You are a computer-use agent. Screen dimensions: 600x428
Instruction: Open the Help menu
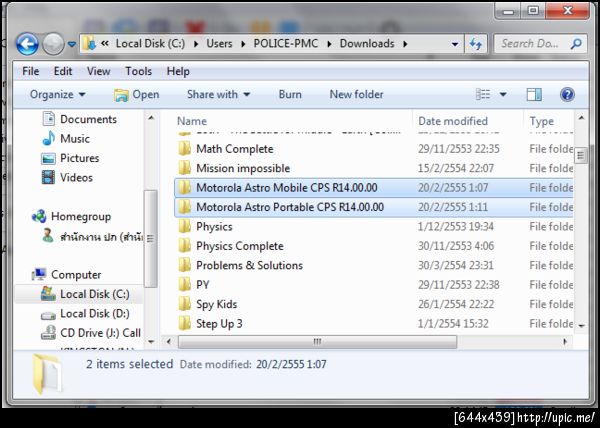tap(178, 71)
